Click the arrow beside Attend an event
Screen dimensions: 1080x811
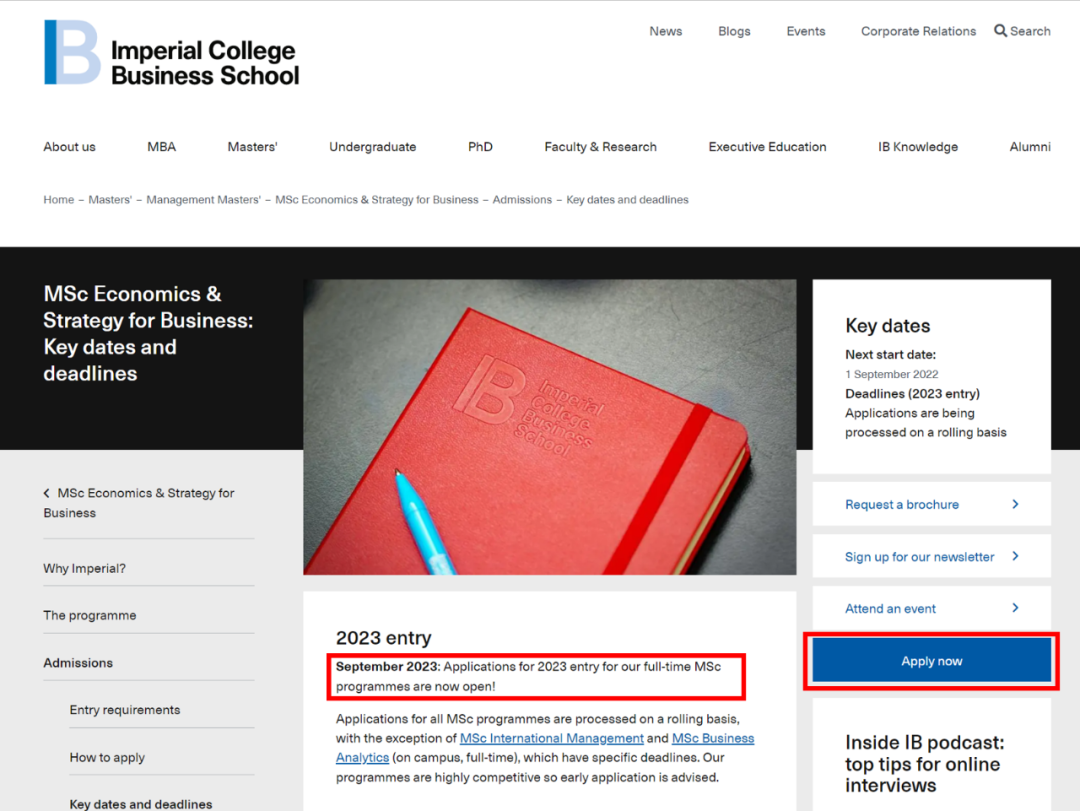[1015, 608]
